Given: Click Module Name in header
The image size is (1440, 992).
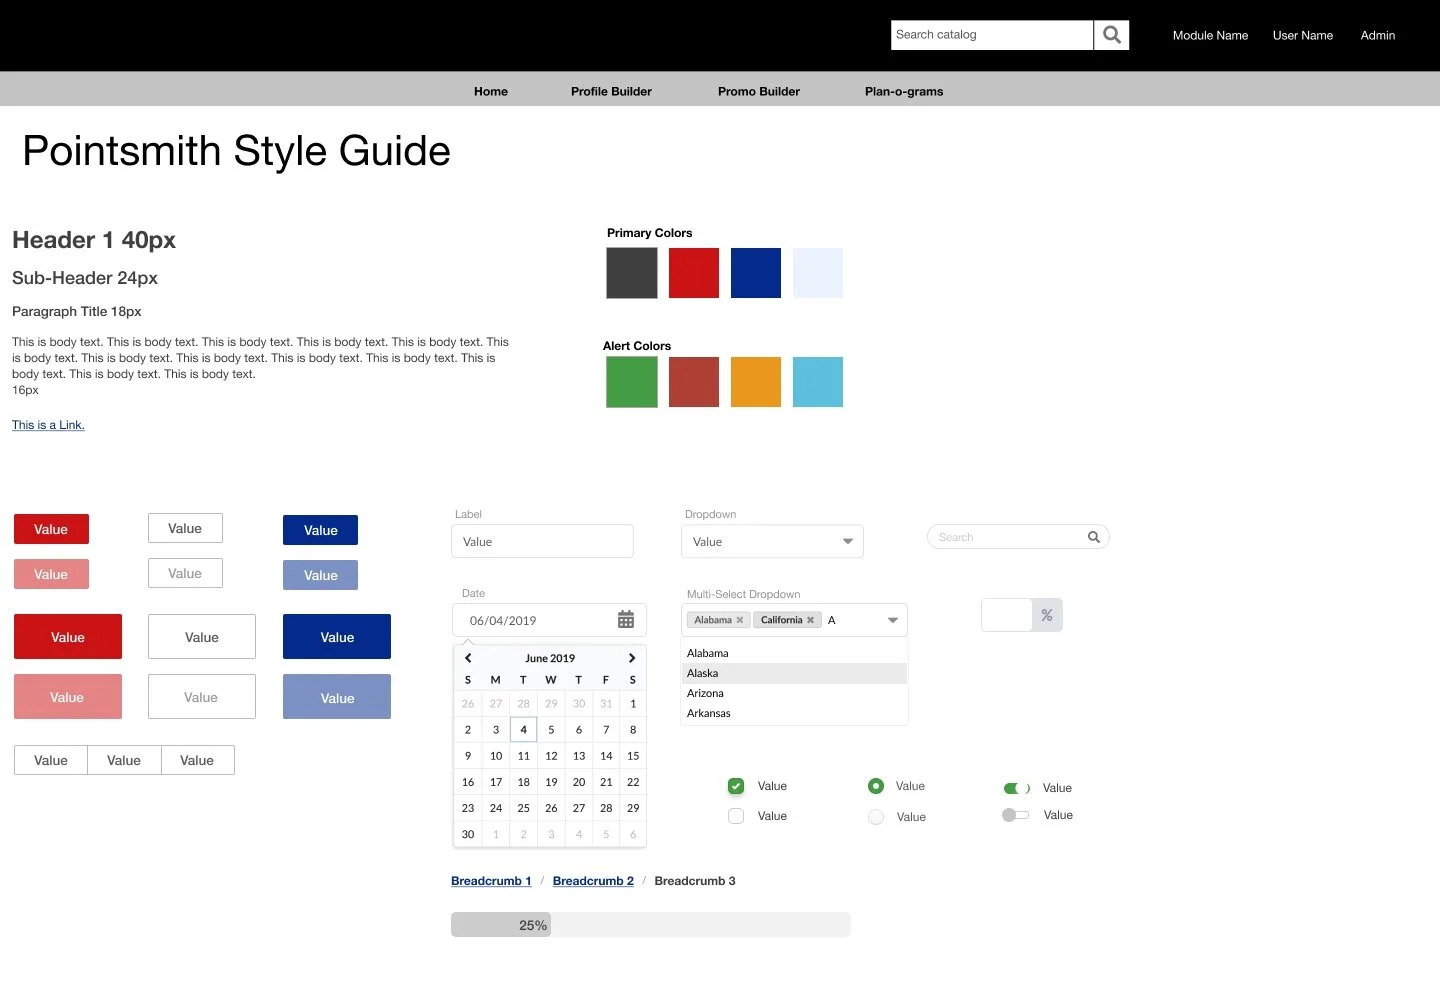Looking at the screenshot, I should (1210, 35).
